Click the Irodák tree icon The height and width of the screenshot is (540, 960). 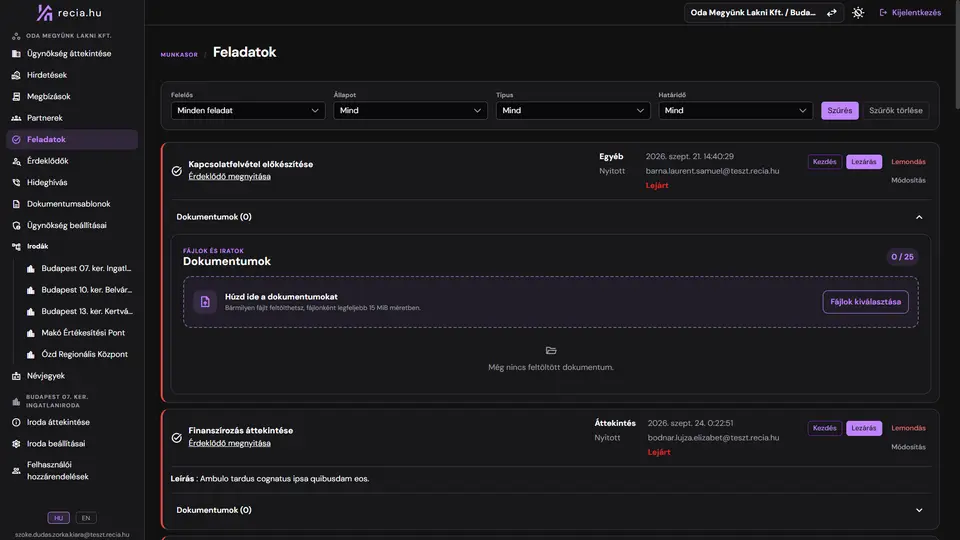(x=17, y=246)
